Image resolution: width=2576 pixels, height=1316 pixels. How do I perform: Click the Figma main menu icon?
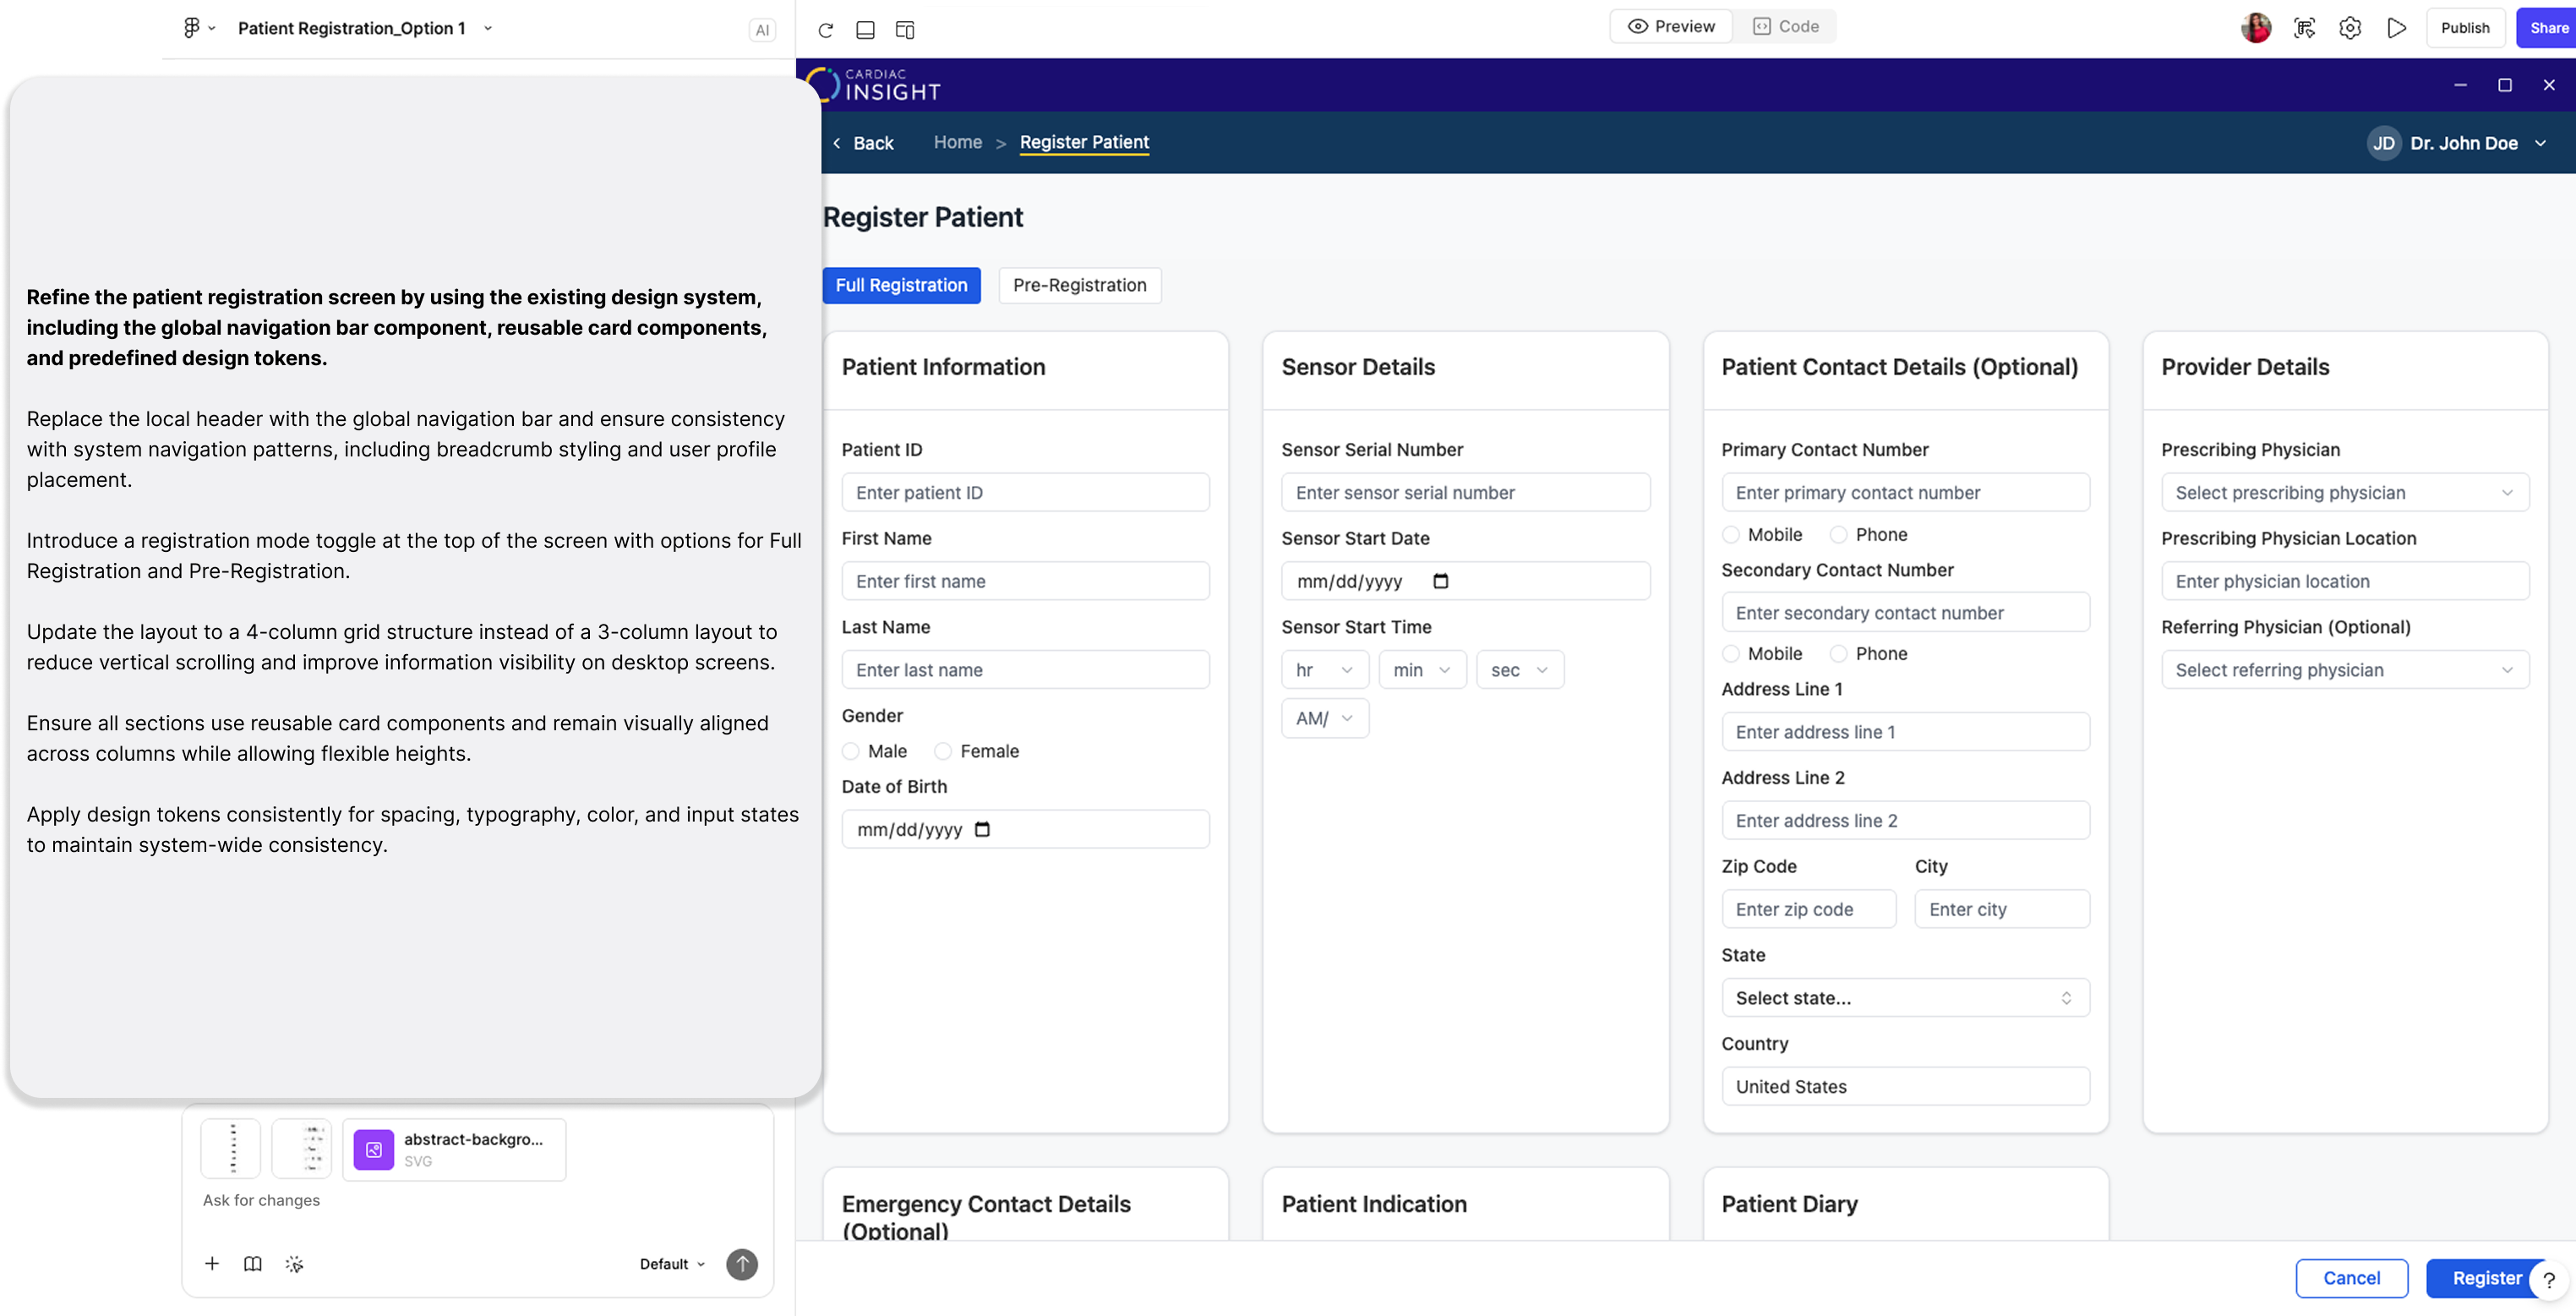(x=192, y=28)
